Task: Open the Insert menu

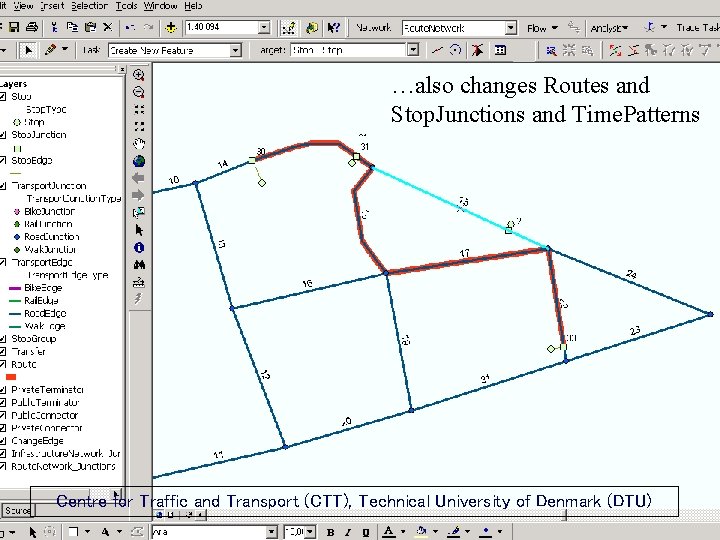Action: (52, 6)
